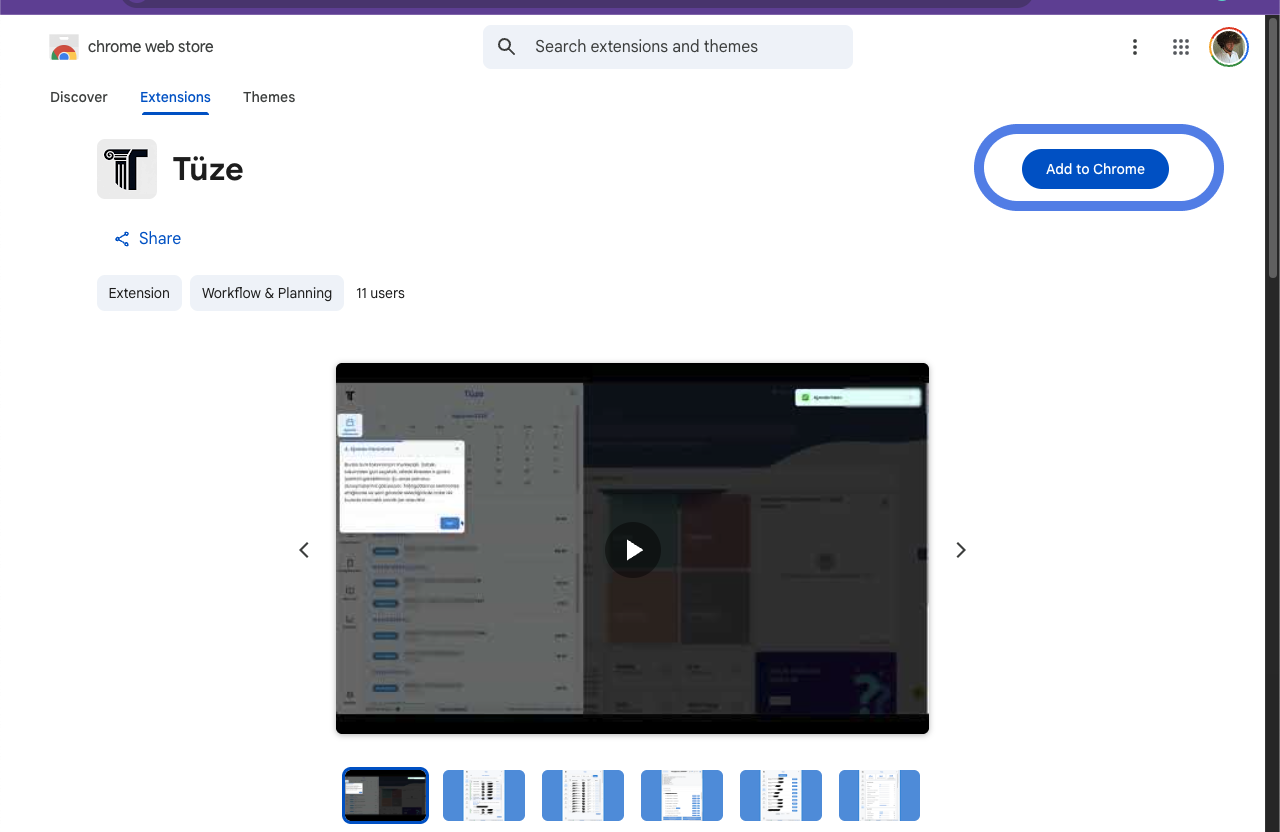Open the Google account avatar
The height and width of the screenshot is (832, 1280).
point(1229,47)
